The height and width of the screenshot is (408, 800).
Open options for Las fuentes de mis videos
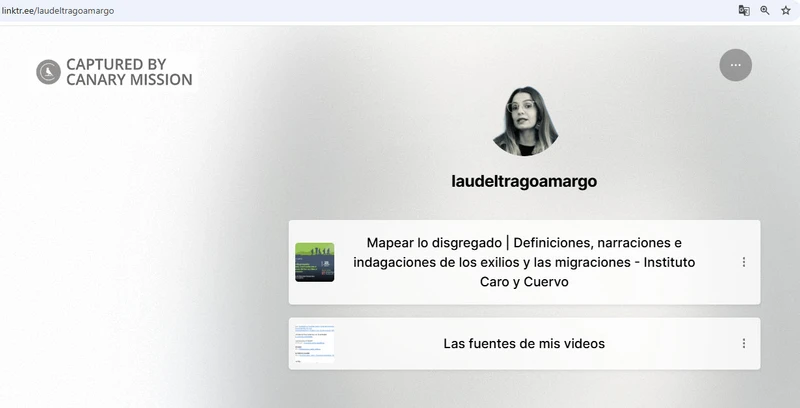[x=744, y=344]
